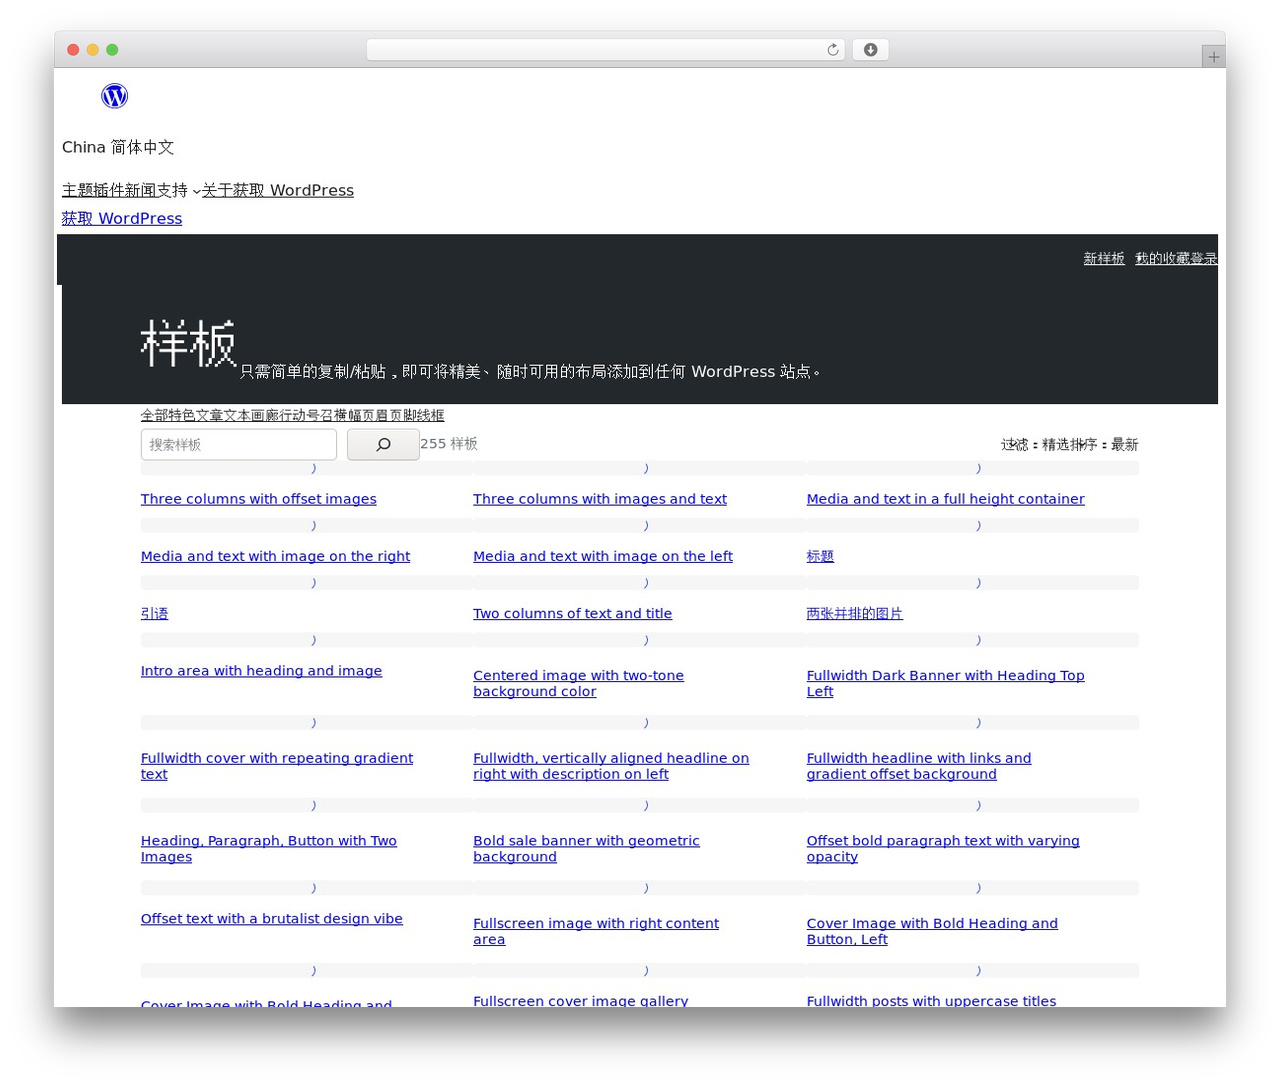Screen dimensions: 1280x1084
Task: Open the 插件 navigation item
Action: point(108,191)
